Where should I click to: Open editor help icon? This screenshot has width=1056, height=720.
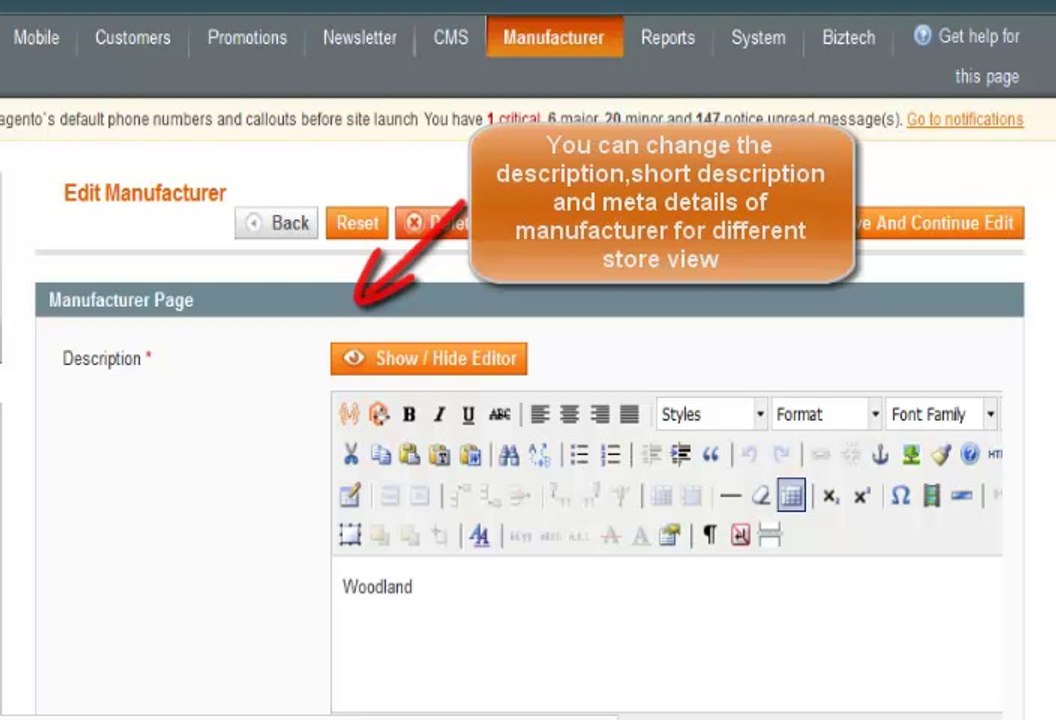point(970,455)
